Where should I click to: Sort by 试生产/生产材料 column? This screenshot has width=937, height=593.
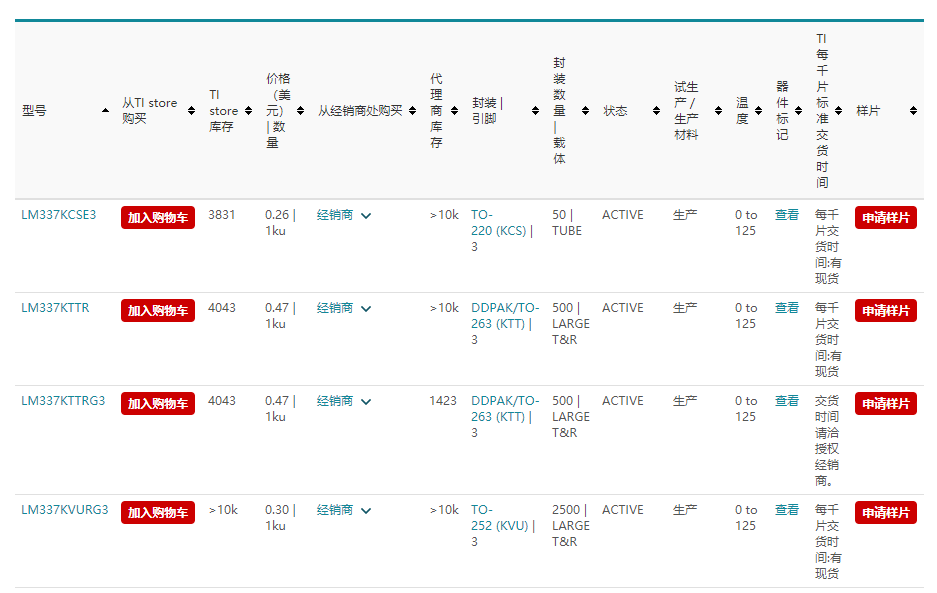click(x=718, y=111)
